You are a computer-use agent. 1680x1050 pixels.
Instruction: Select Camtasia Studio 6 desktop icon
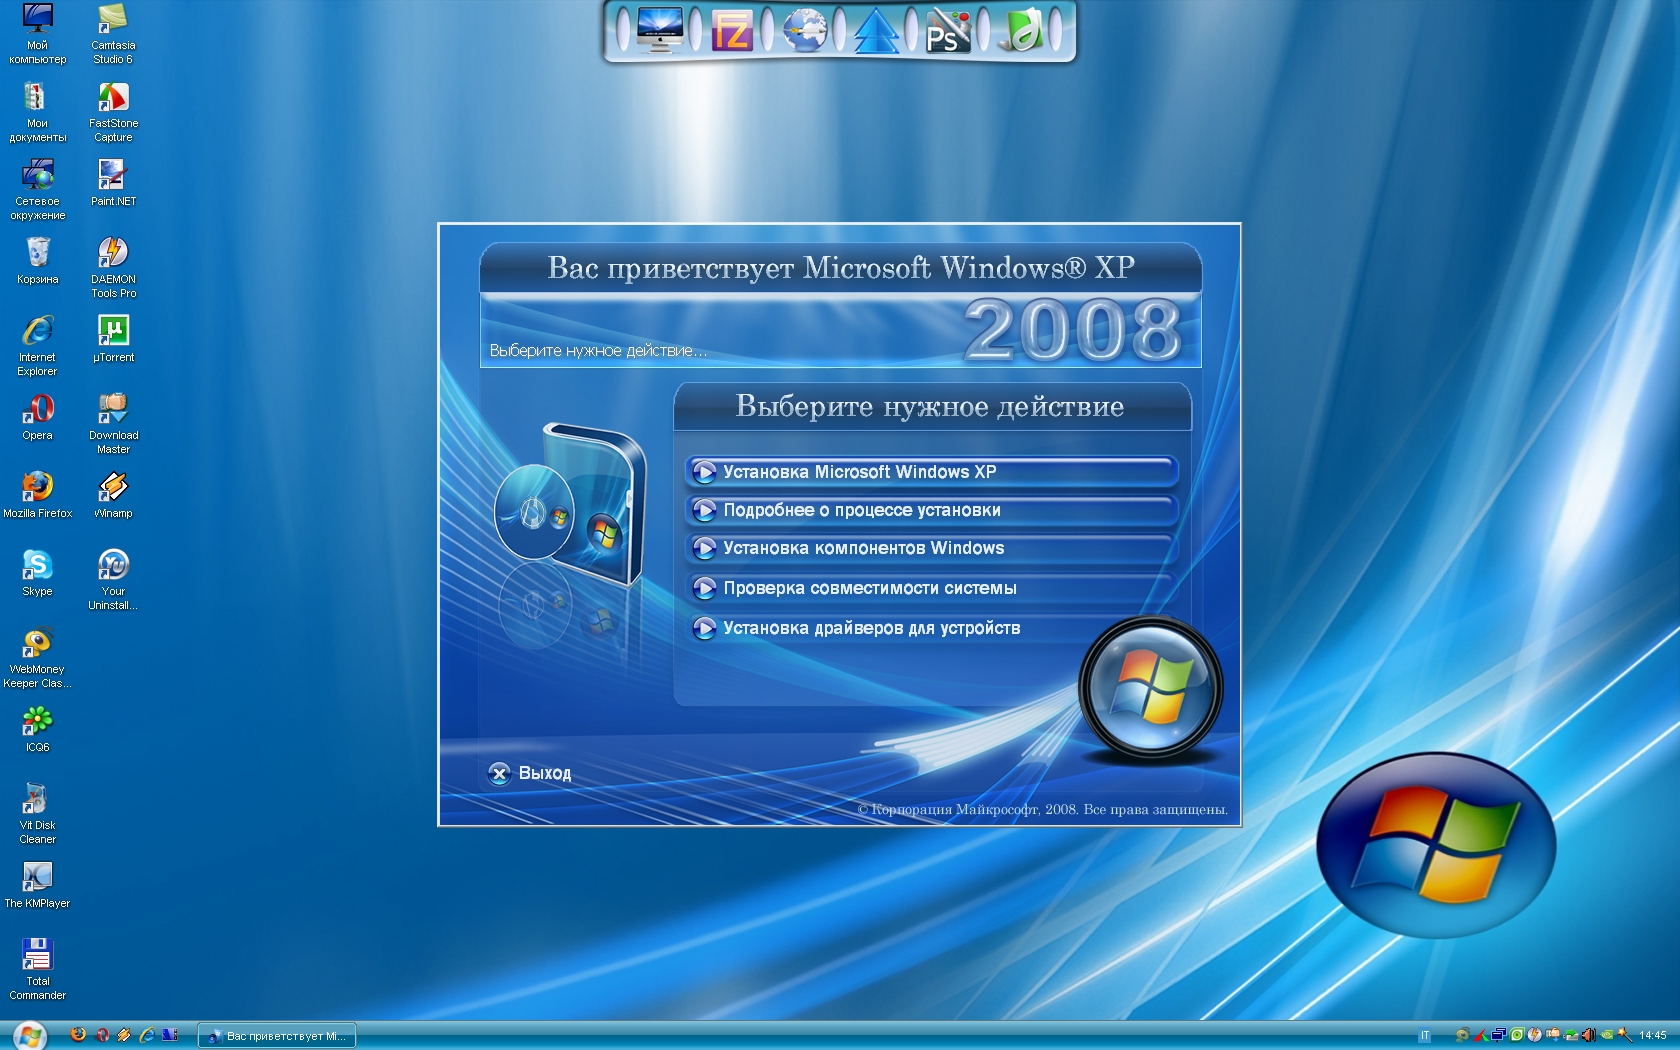tap(113, 33)
